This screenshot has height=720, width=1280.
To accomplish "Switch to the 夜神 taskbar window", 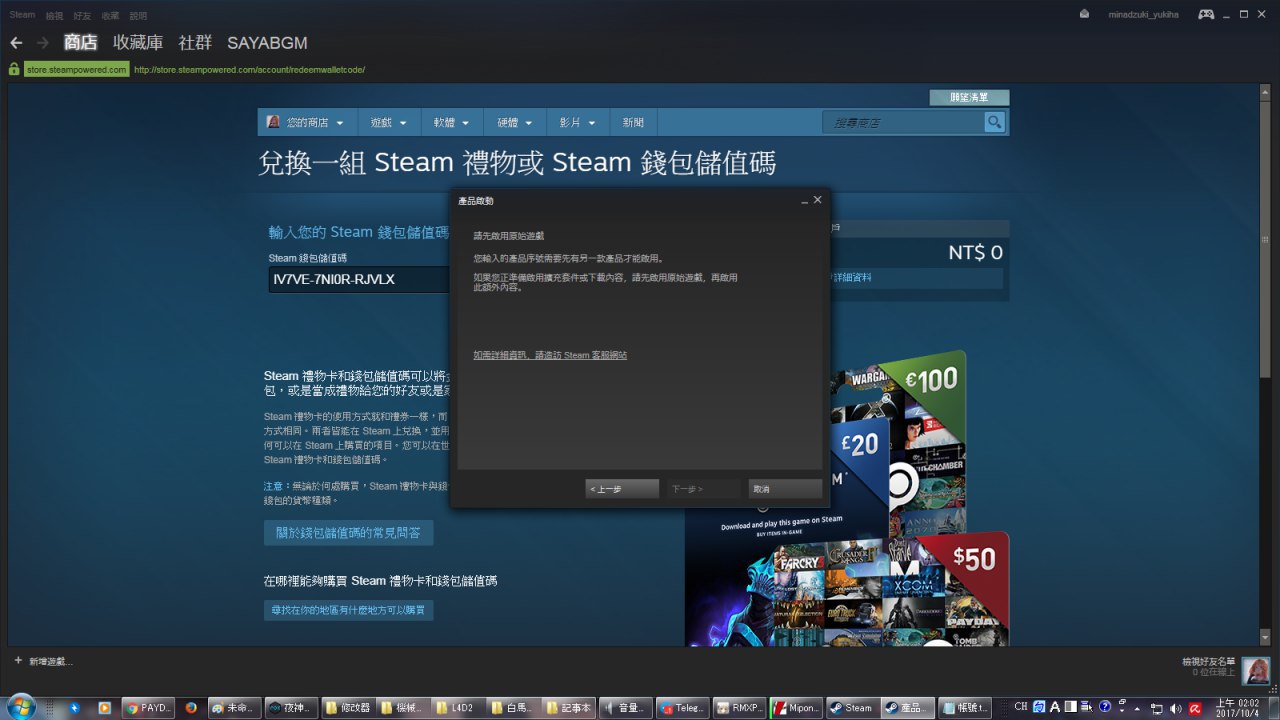I will coord(291,707).
